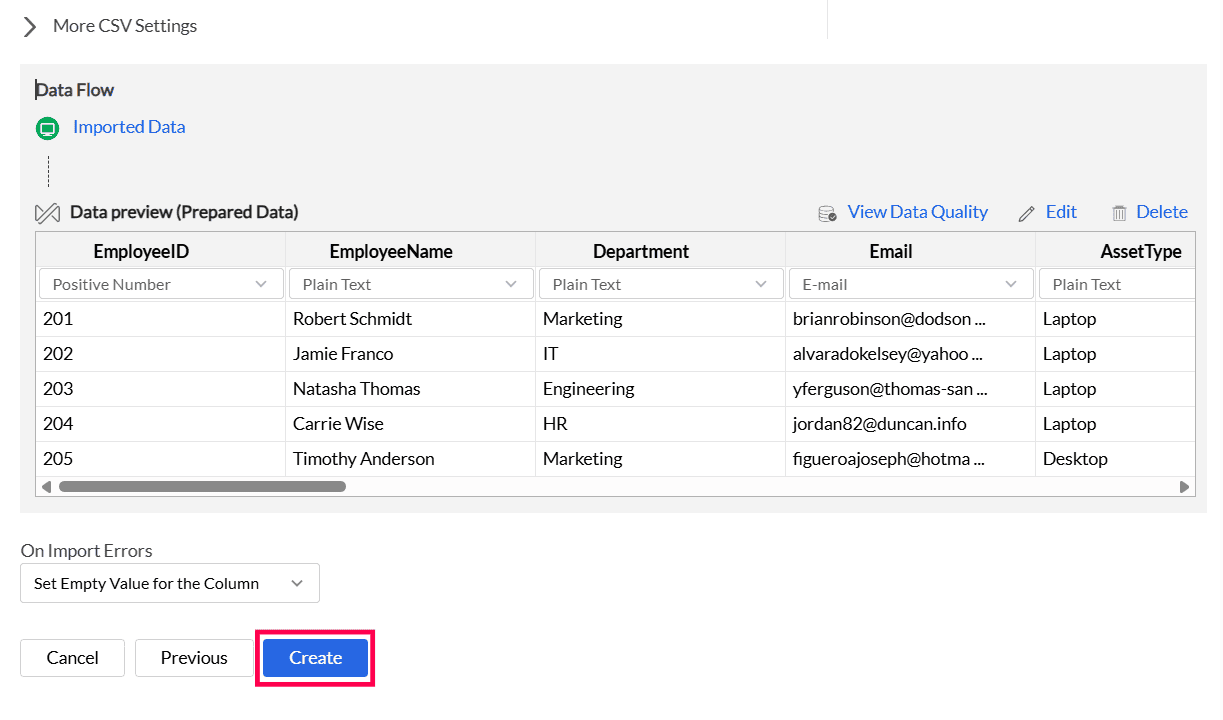Click the Create button

(x=315, y=658)
